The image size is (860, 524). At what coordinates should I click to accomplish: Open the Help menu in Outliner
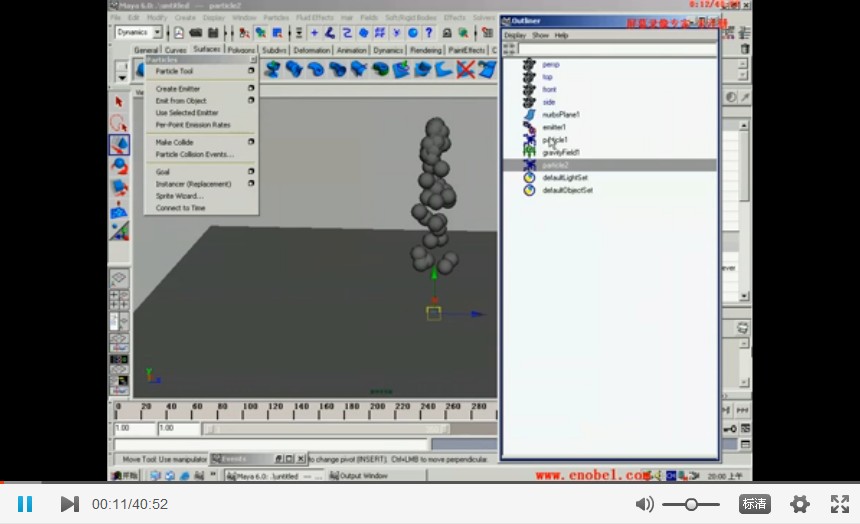pyautogui.click(x=561, y=35)
